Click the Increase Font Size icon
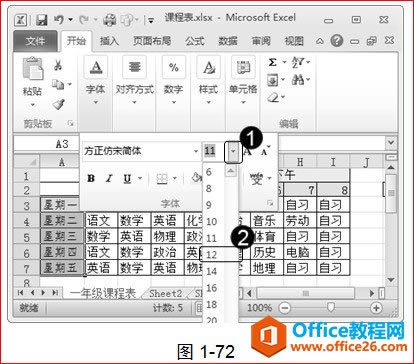The height and width of the screenshot is (364, 414). point(247,152)
